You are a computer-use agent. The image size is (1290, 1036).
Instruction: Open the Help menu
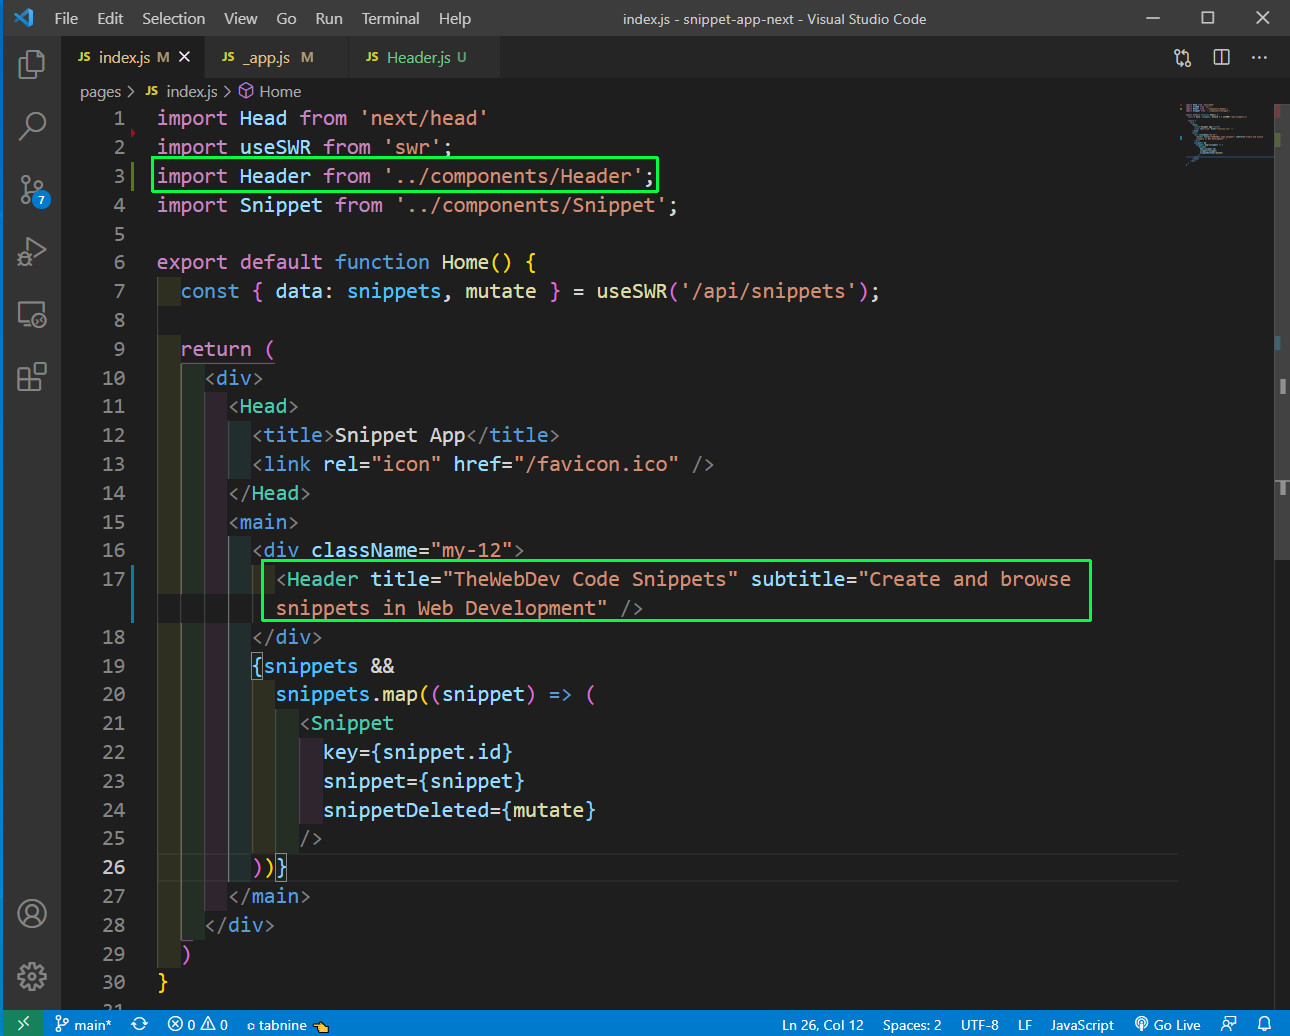(454, 18)
